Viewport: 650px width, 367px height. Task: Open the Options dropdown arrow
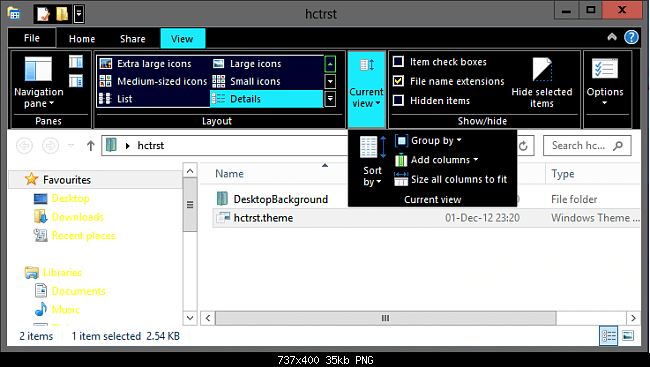[x=604, y=102]
